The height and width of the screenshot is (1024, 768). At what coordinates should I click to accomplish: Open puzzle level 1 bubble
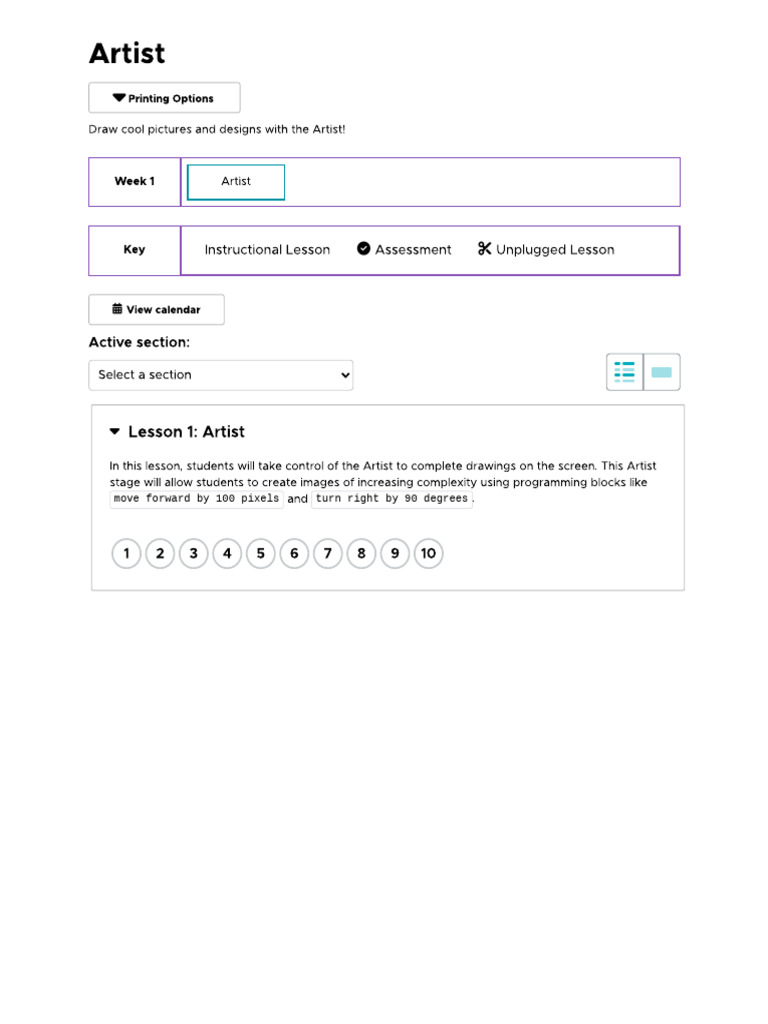click(126, 553)
